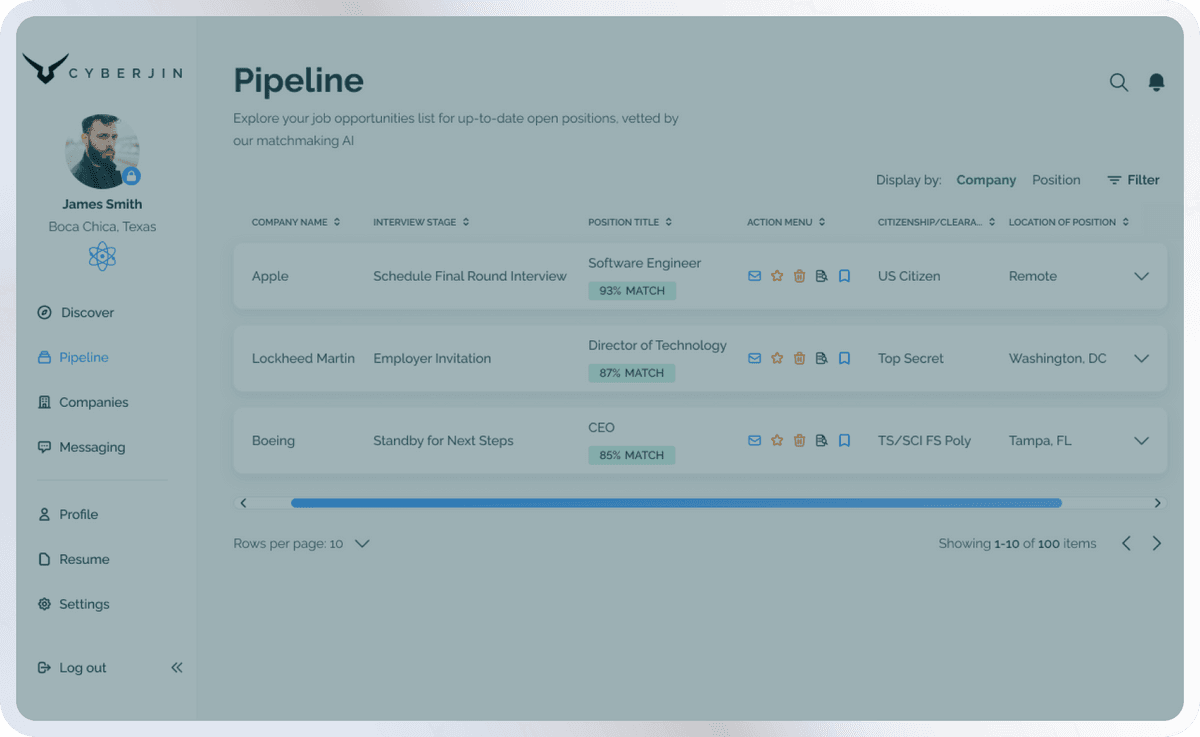Display the pipeline by Company

click(986, 180)
